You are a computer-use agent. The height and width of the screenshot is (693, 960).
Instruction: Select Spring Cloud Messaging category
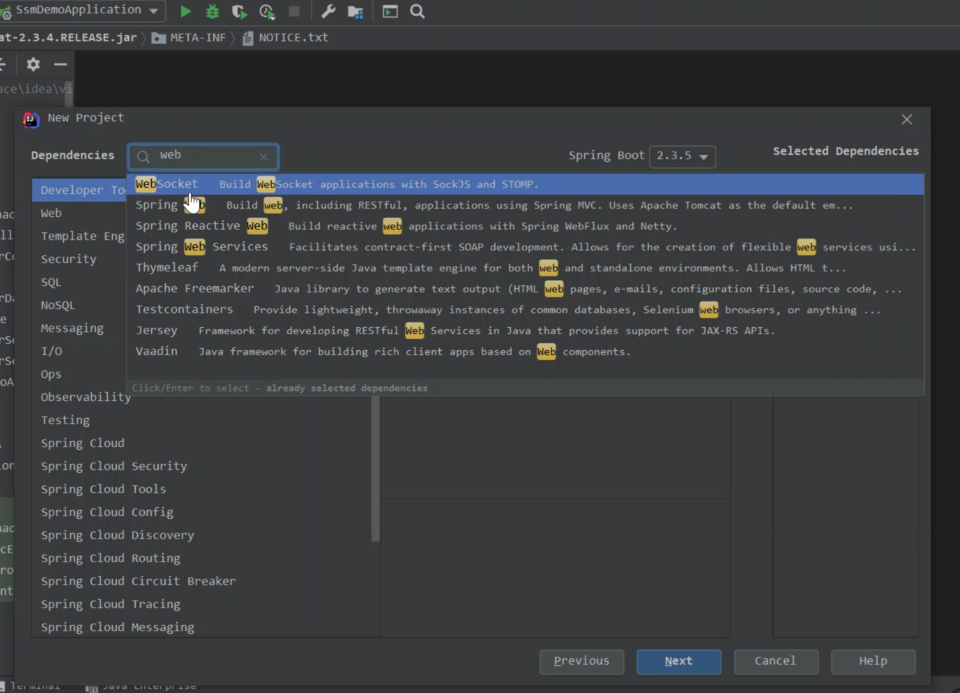coord(202,627)
